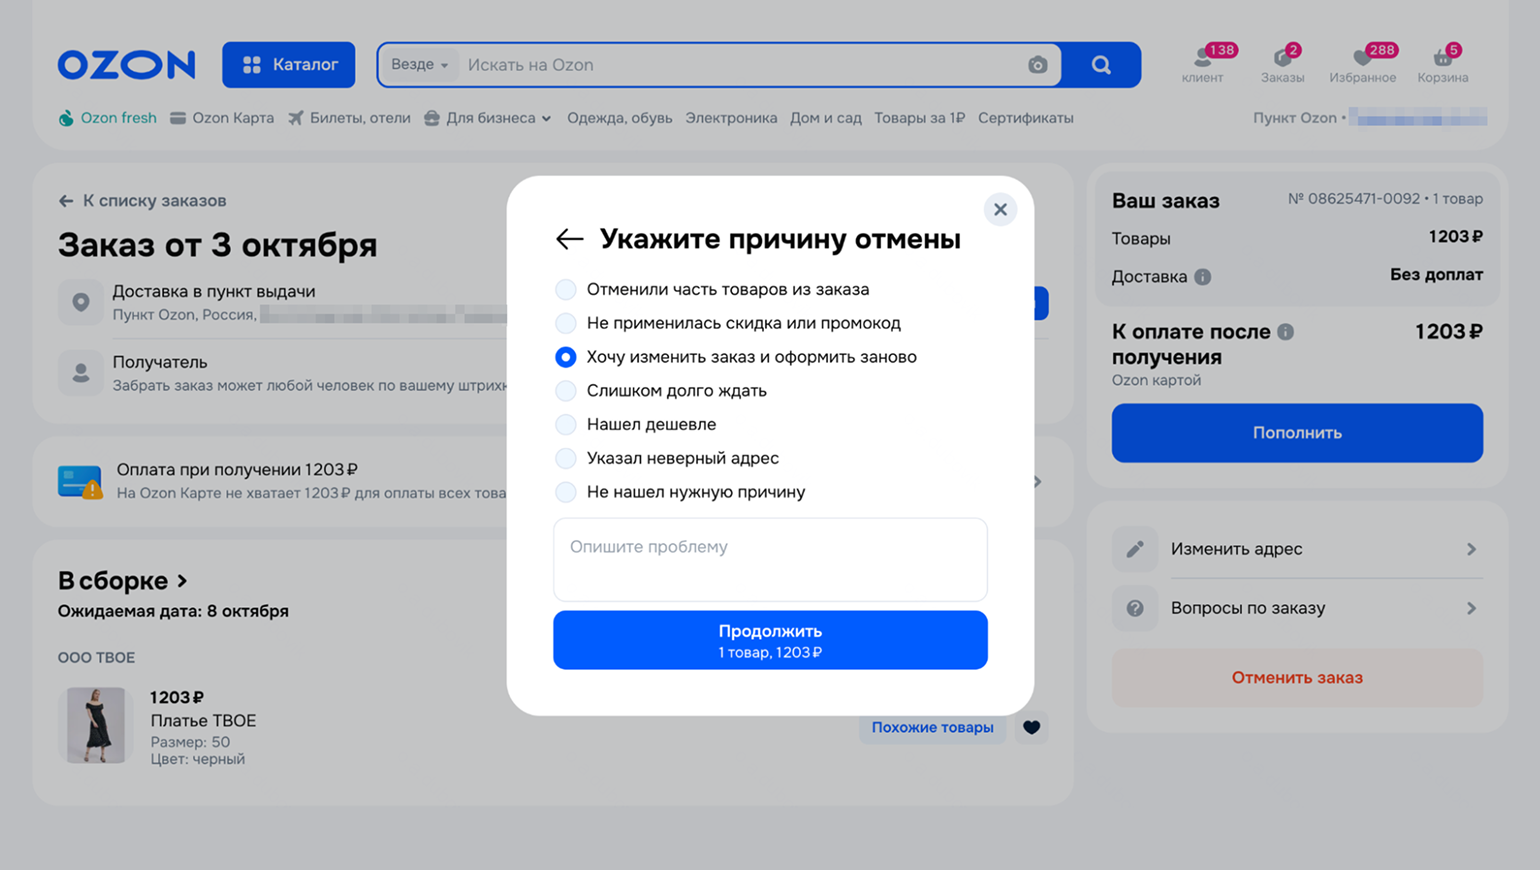Click the Получатель heading

(160, 362)
